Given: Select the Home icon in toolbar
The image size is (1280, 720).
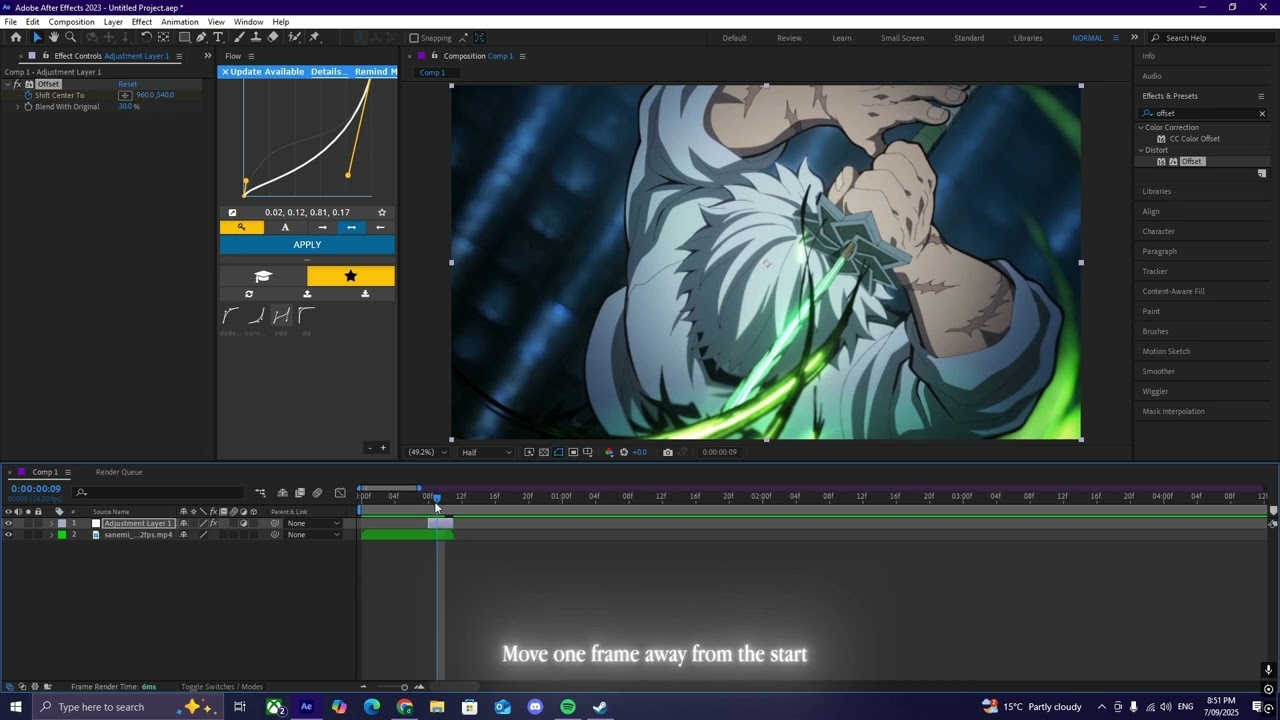Looking at the screenshot, I should tap(16, 37).
